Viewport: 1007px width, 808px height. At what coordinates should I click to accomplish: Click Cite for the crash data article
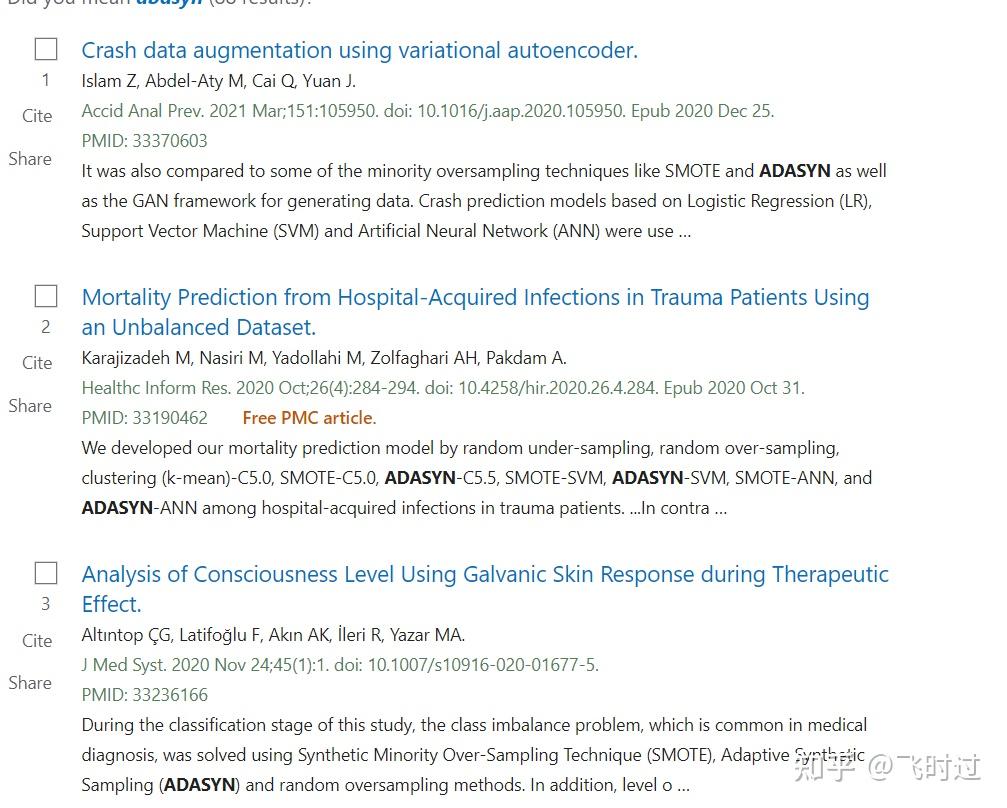coord(37,116)
